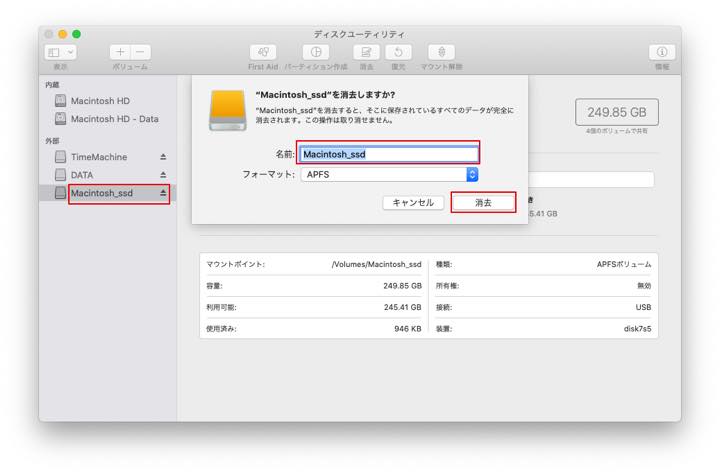Viewport: 720px width, 473px height.
Task: Click the 249.85 GB value in the info table
Action: coord(402,286)
